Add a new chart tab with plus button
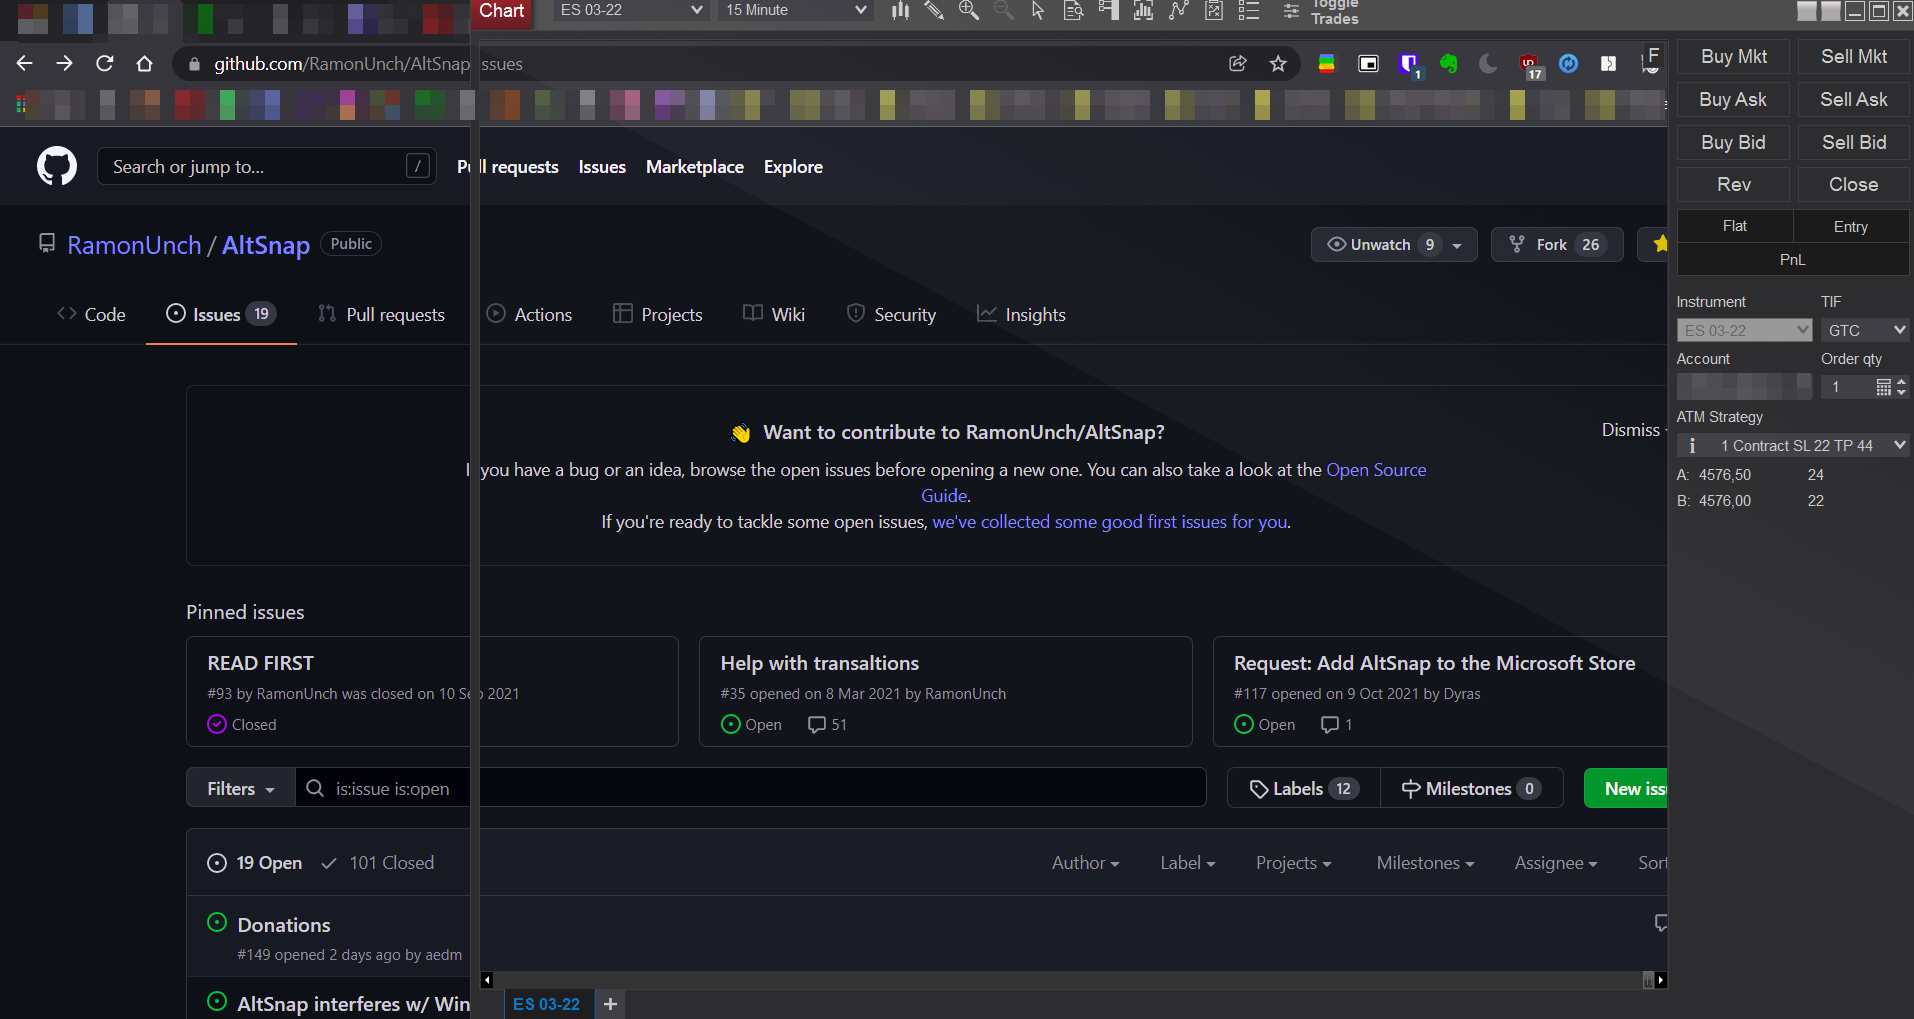1914x1019 pixels. click(610, 1004)
